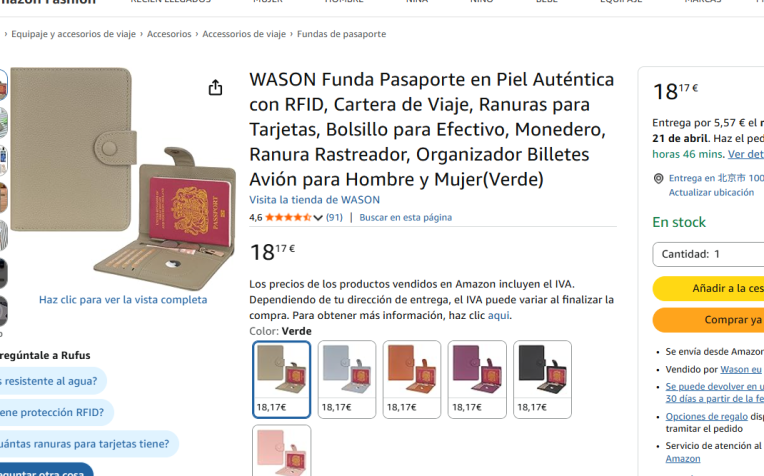This screenshot has height=476, width=764.
Task: Click the Comprar ya button
Action: point(708,320)
